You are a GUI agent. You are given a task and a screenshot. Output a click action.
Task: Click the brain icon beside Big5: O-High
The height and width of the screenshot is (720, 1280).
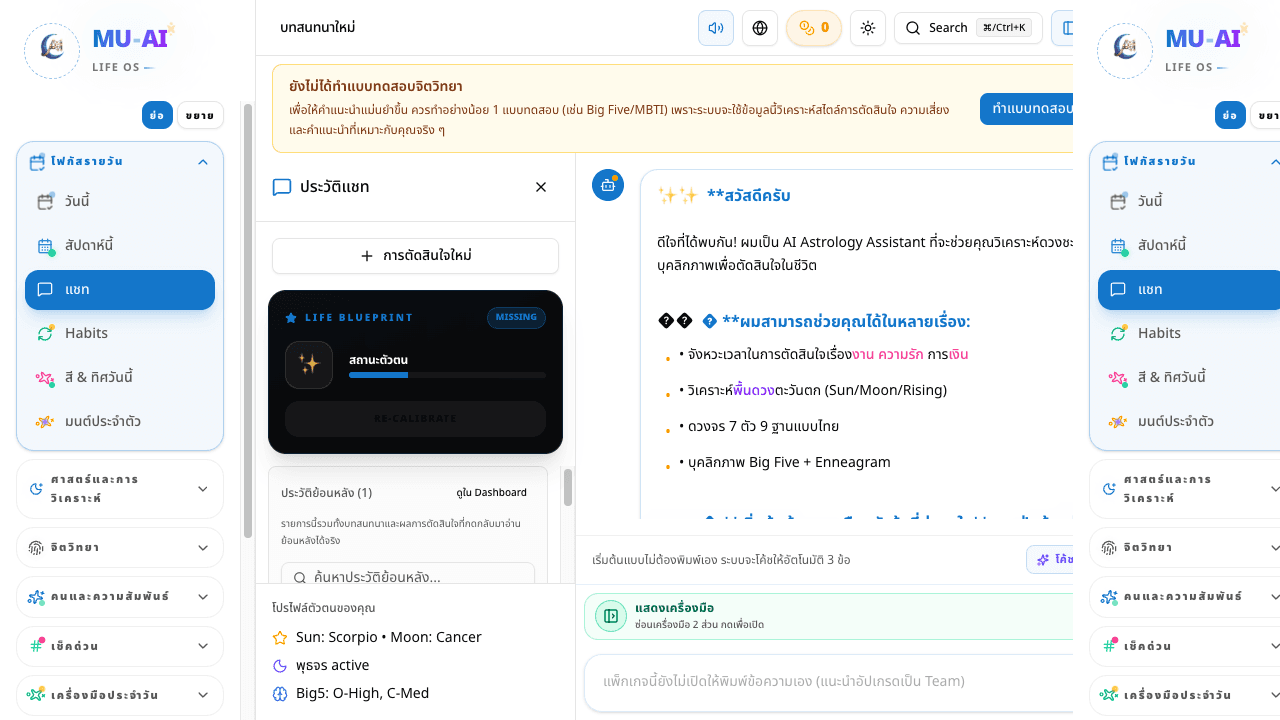tap(280, 693)
